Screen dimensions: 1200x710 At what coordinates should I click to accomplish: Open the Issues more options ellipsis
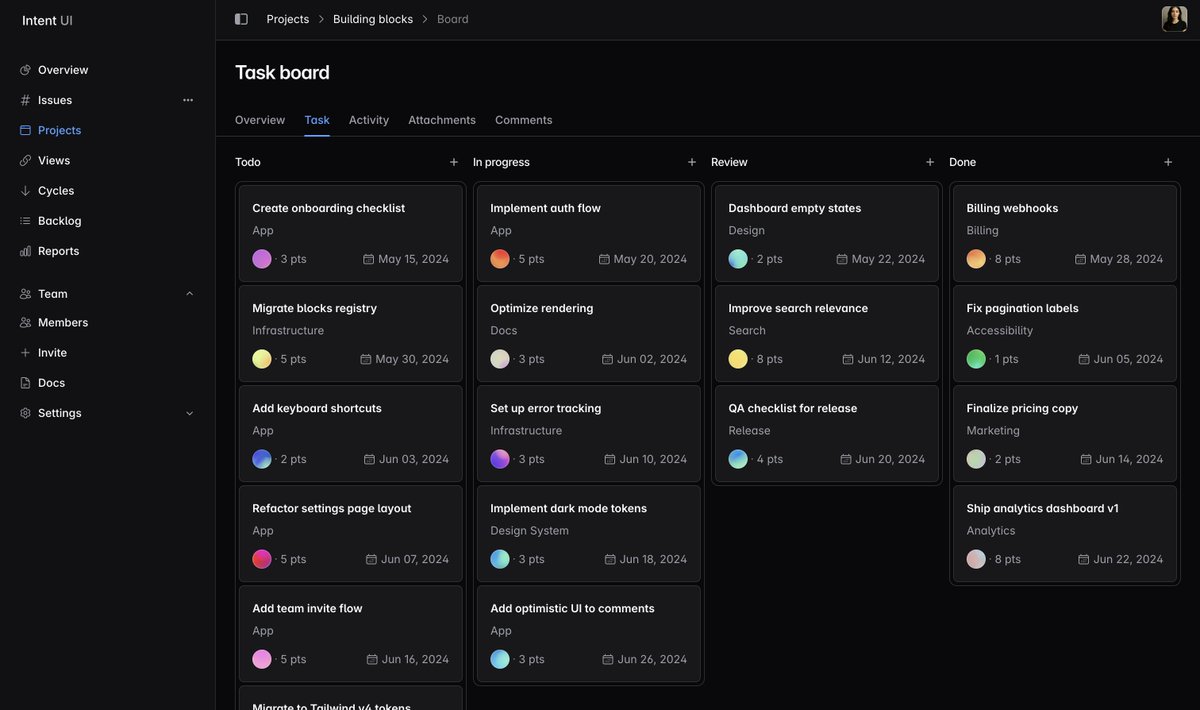[x=188, y=100]
